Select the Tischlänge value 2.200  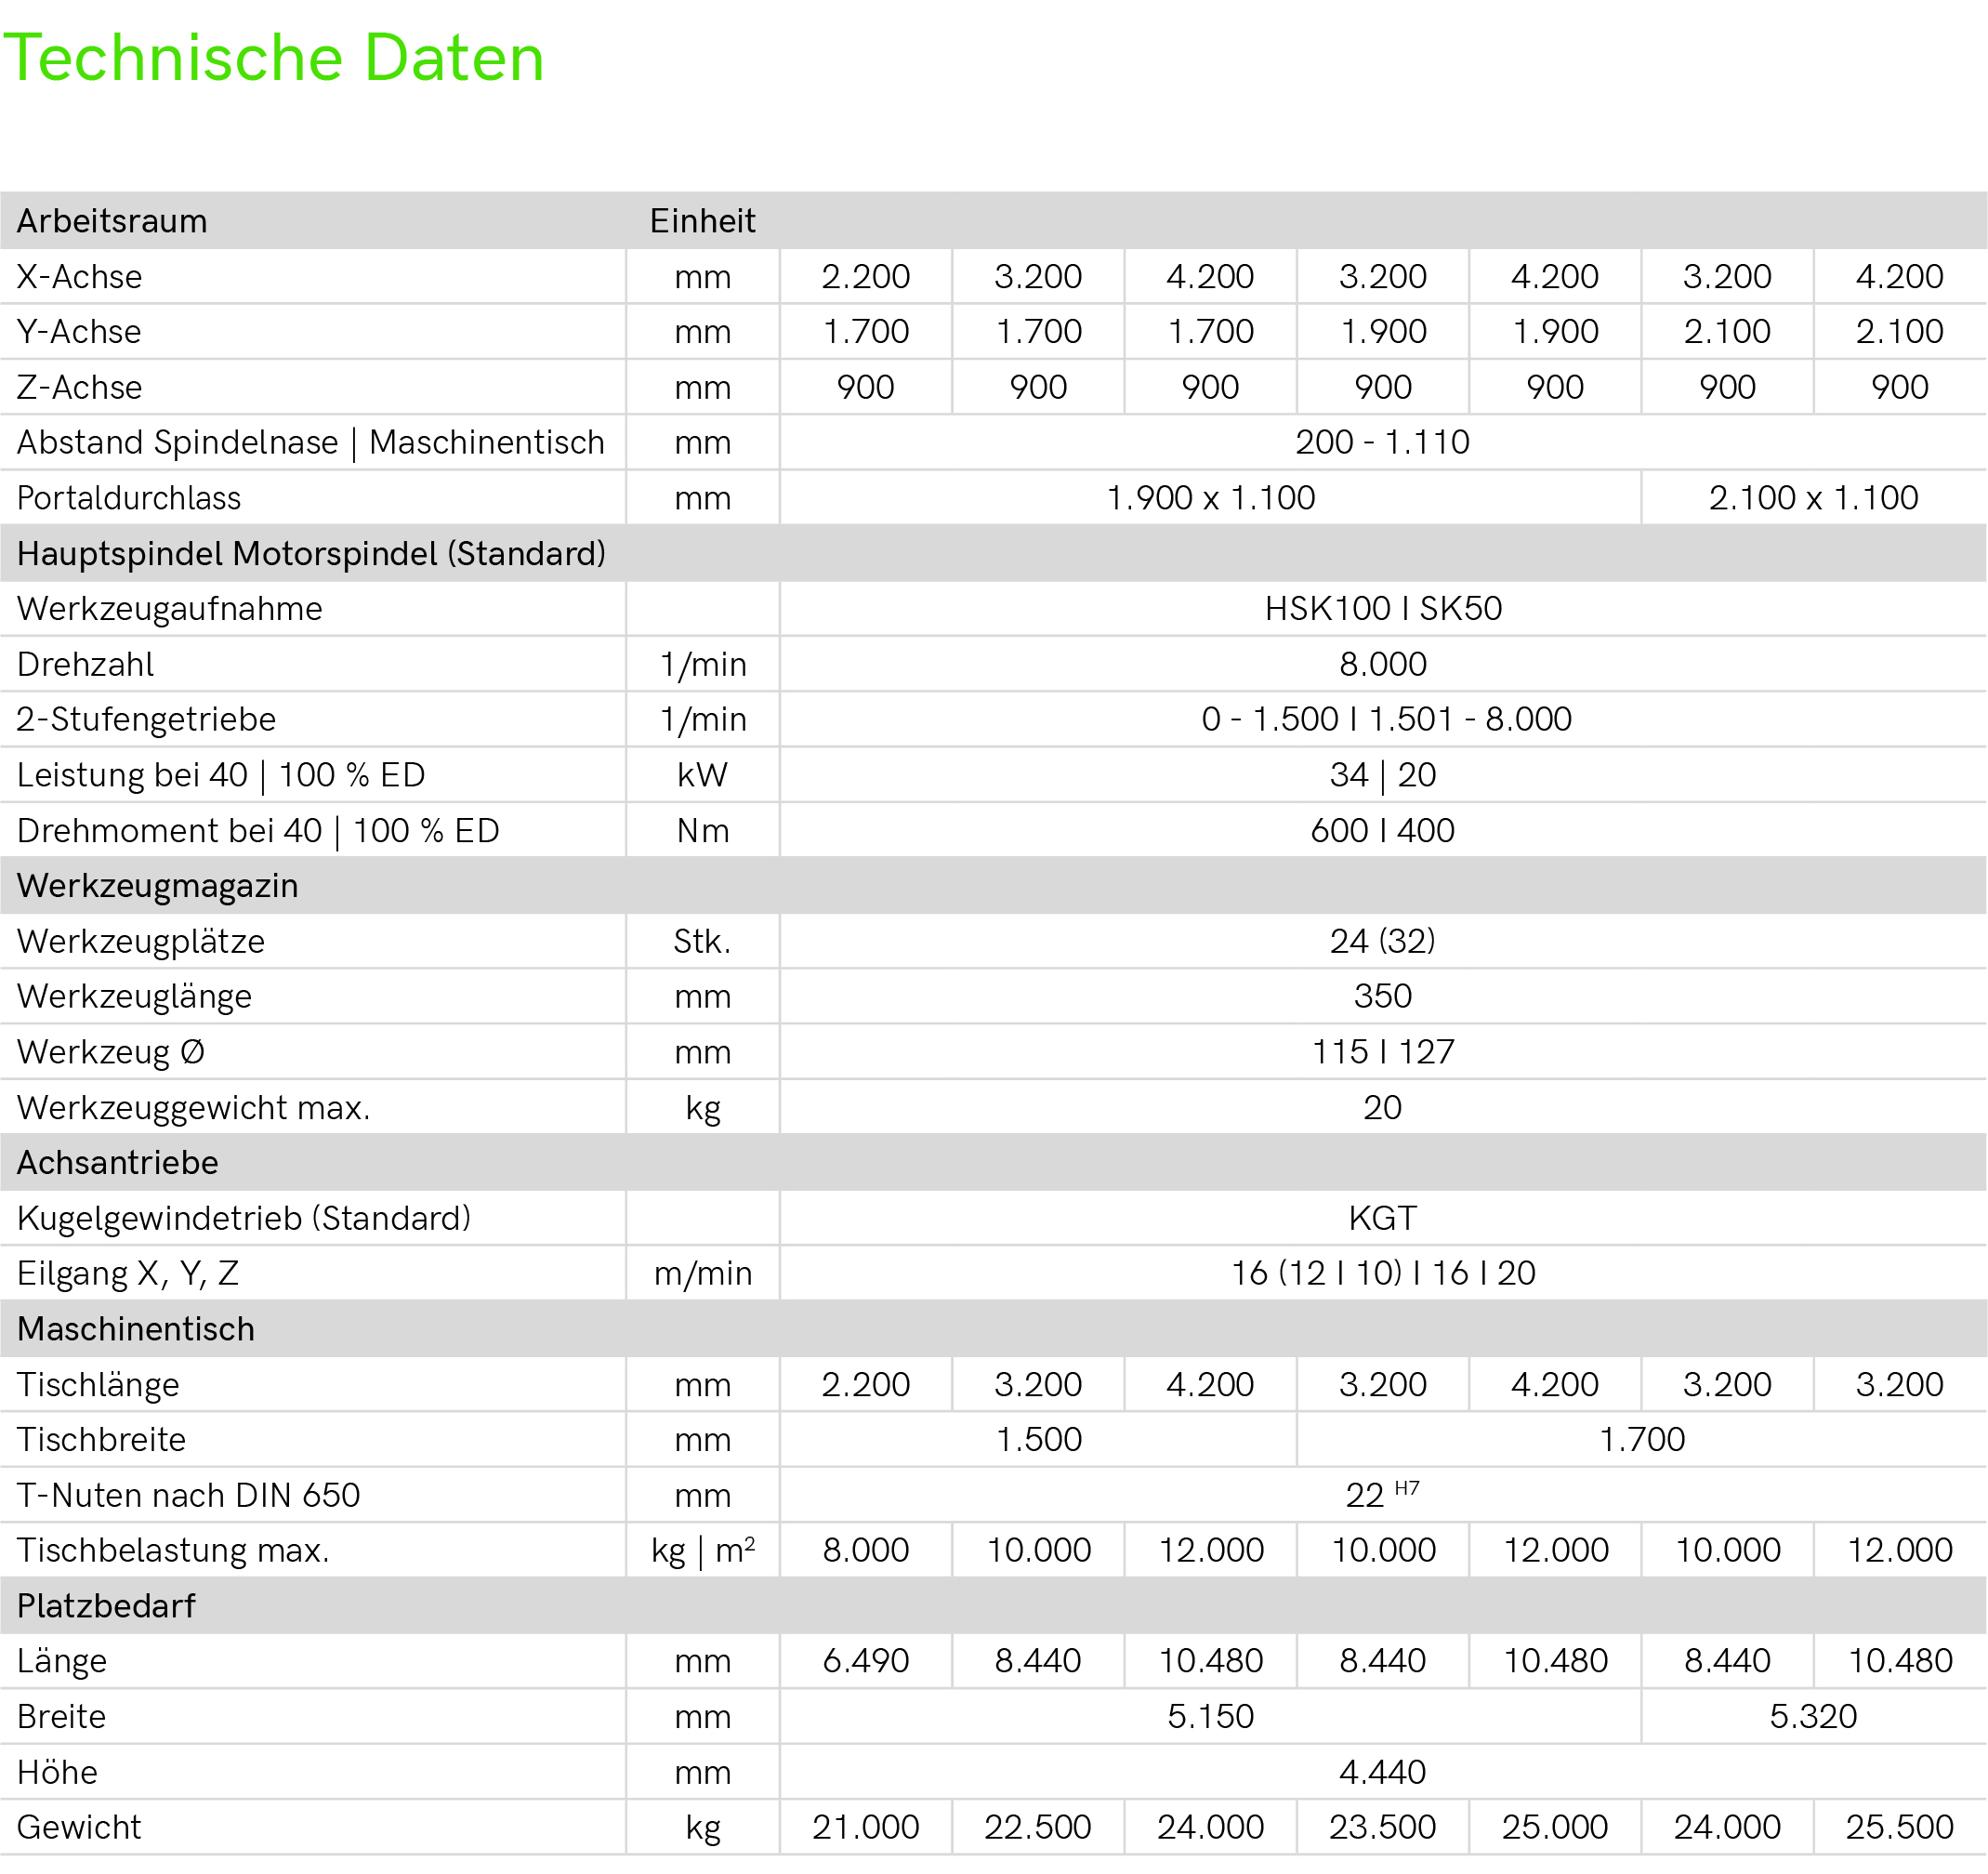click(866, 1384)
